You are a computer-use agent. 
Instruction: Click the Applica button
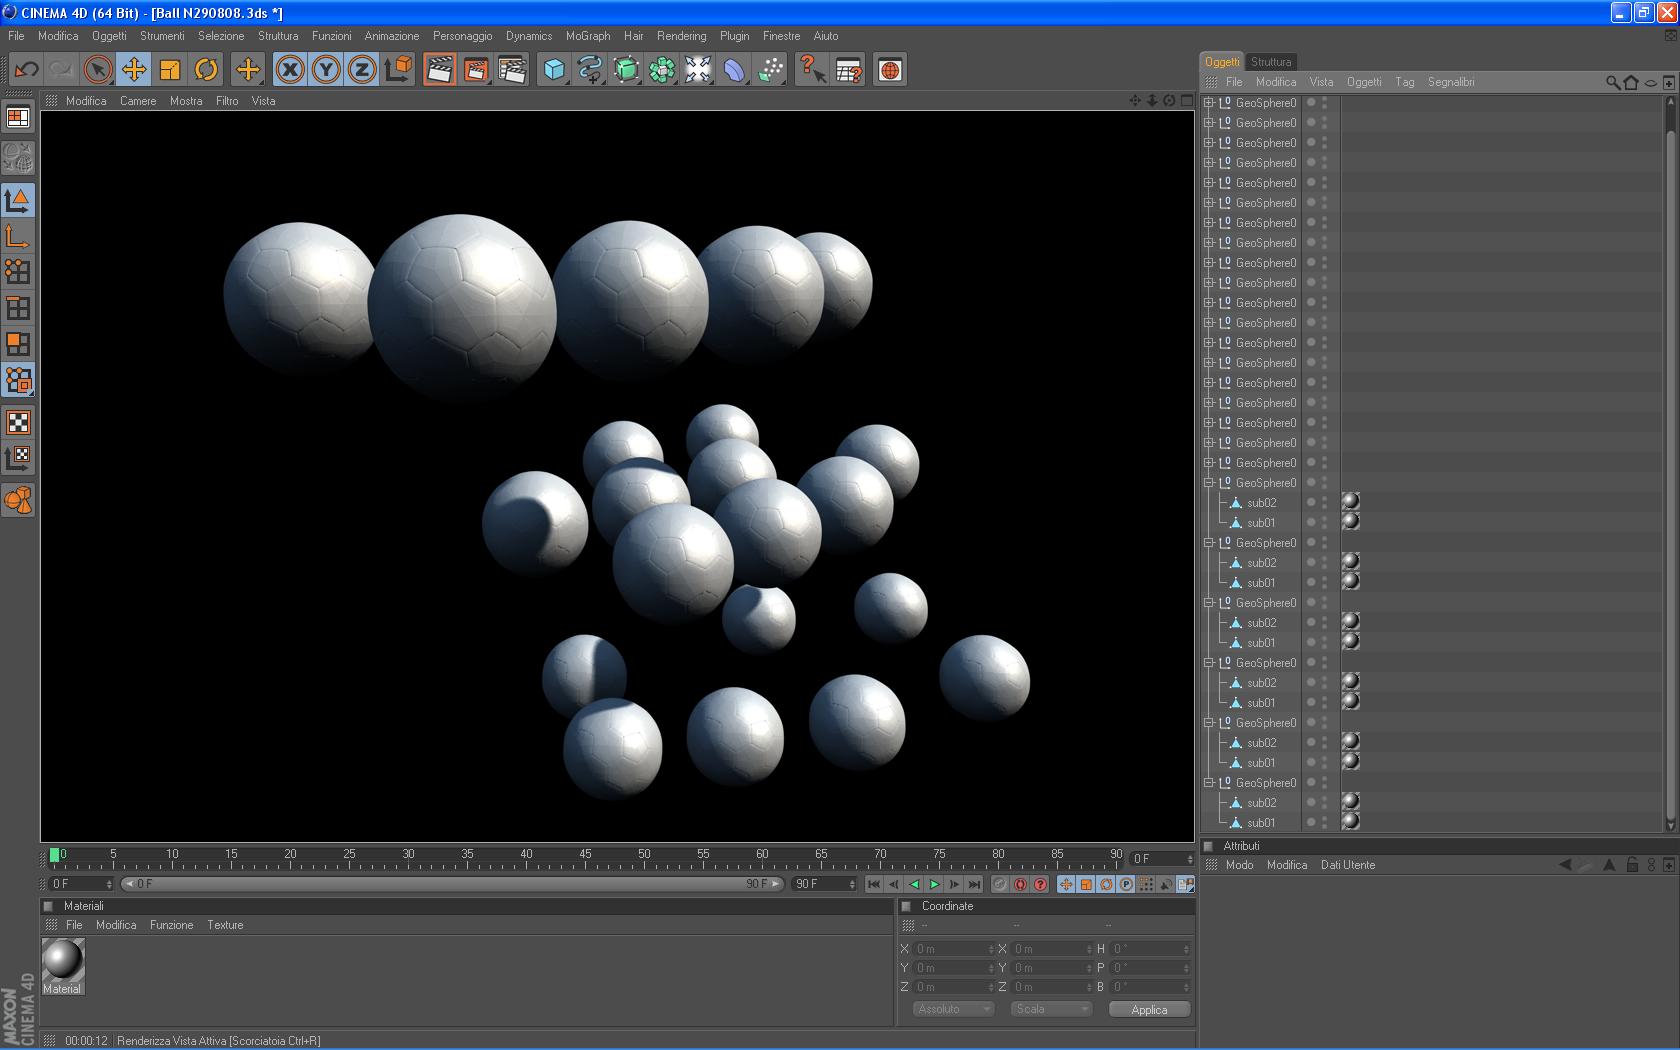point(1149,1009)
